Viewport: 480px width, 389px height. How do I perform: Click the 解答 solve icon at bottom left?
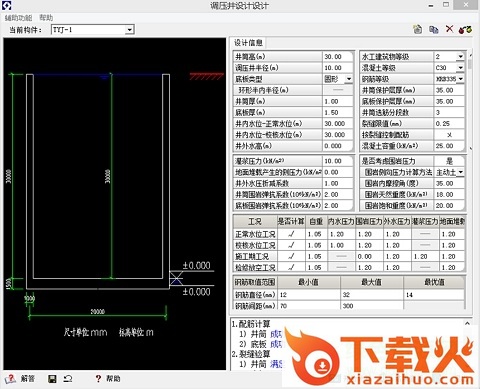click(x=10, y=379)
